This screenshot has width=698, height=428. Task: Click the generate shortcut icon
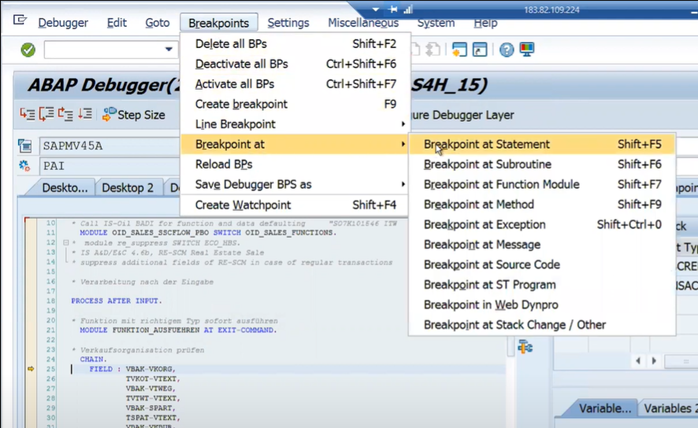point(480,49)
